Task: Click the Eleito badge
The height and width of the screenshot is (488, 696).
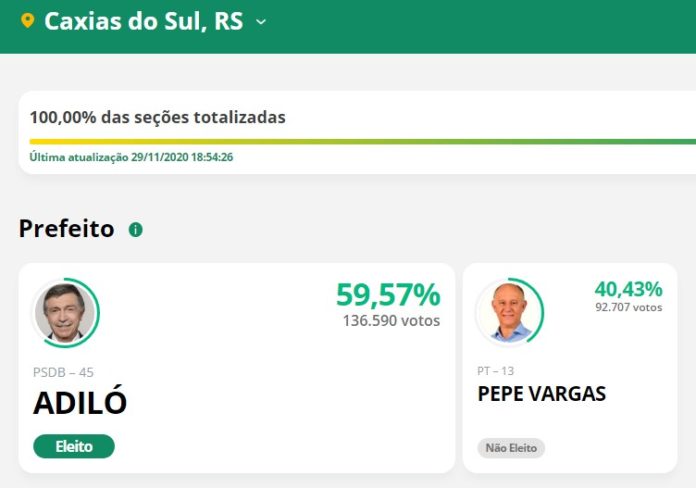Action: [74, 446]
